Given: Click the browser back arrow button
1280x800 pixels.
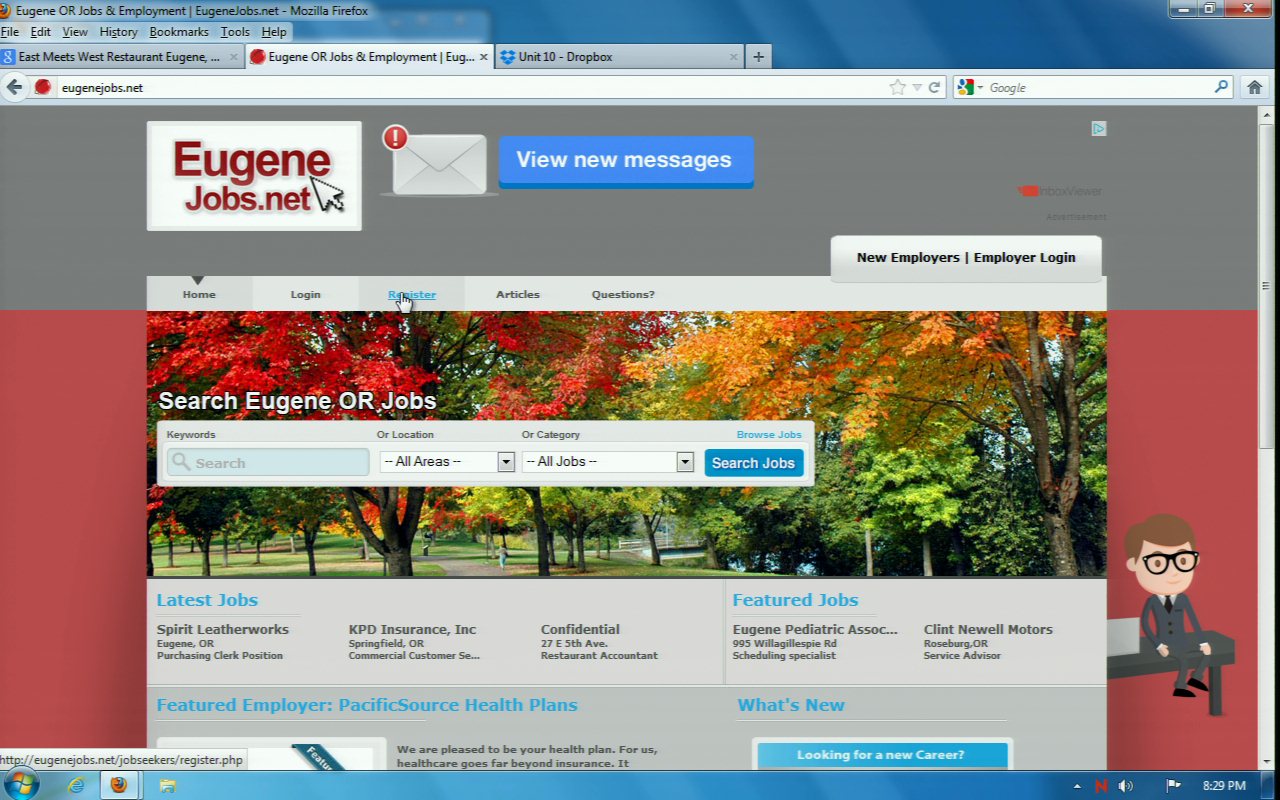Looking at the screenshot, I should click(x=14, y=87).
